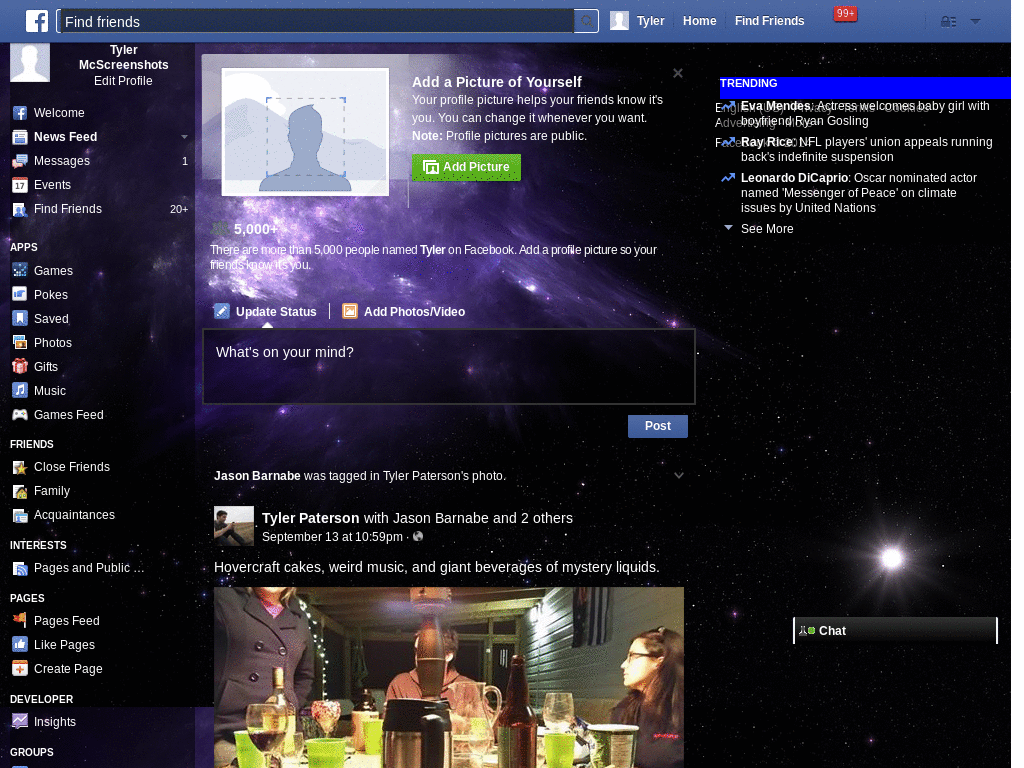The image size is (1024, 768).
Task: Click the Post button
Action: pyautogui.click(x=658, y=426)
